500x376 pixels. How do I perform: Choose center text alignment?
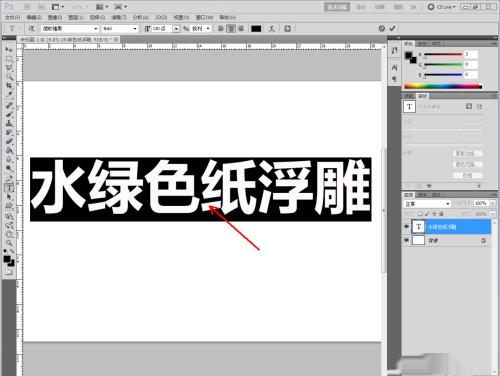pos(231,29)
